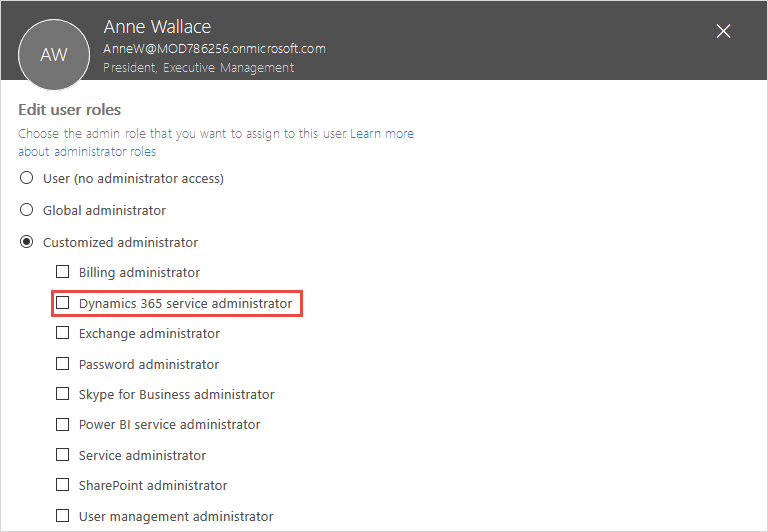Click the Anne Wallace name heading
This screenshot has height=532, width=768.
tap(157, 26)
